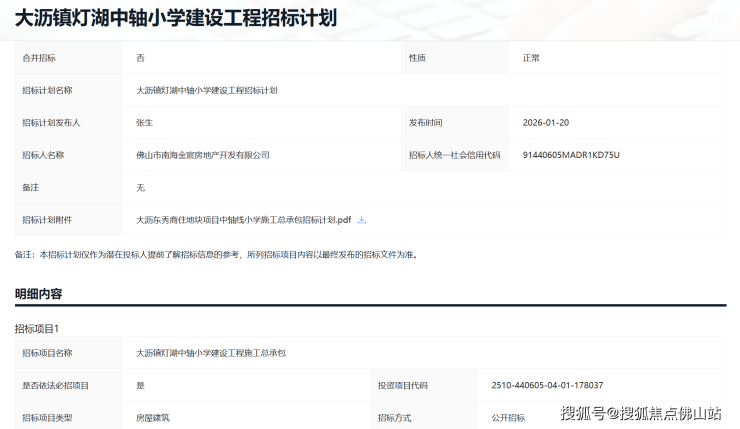Click the 是否依法必招项目 field label
Viewport: 740px width, 429px height.
[55, 385]
